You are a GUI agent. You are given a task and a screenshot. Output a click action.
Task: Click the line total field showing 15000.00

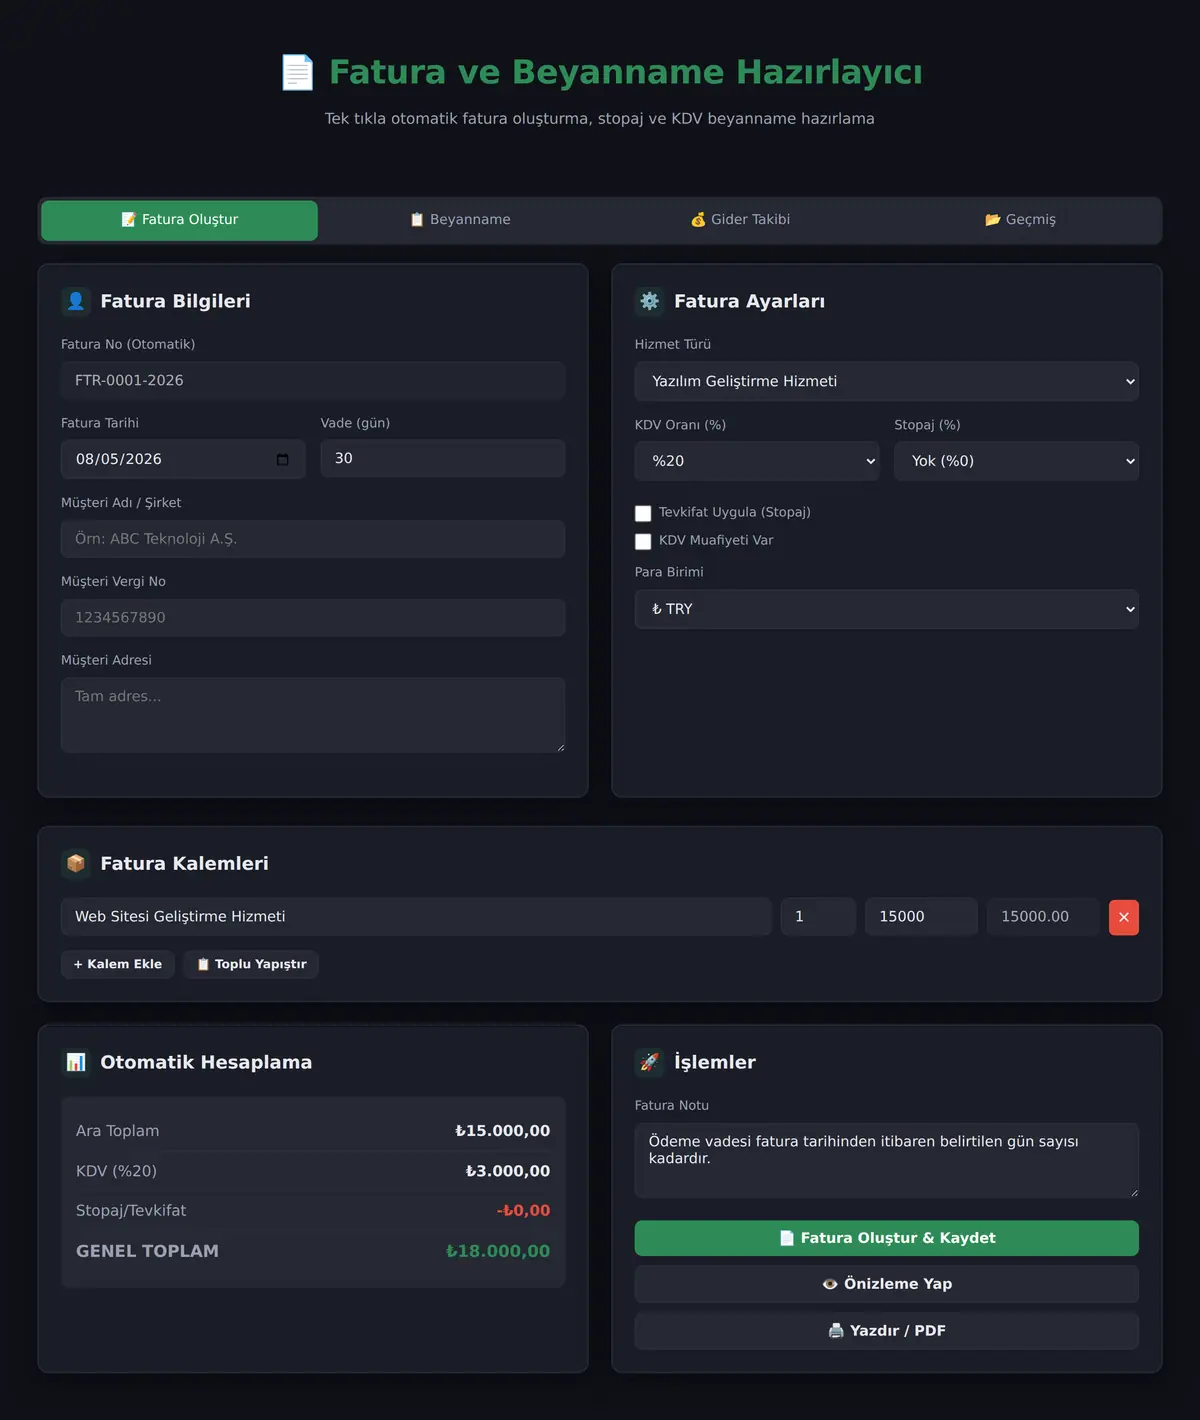(x=1043, y=917)
